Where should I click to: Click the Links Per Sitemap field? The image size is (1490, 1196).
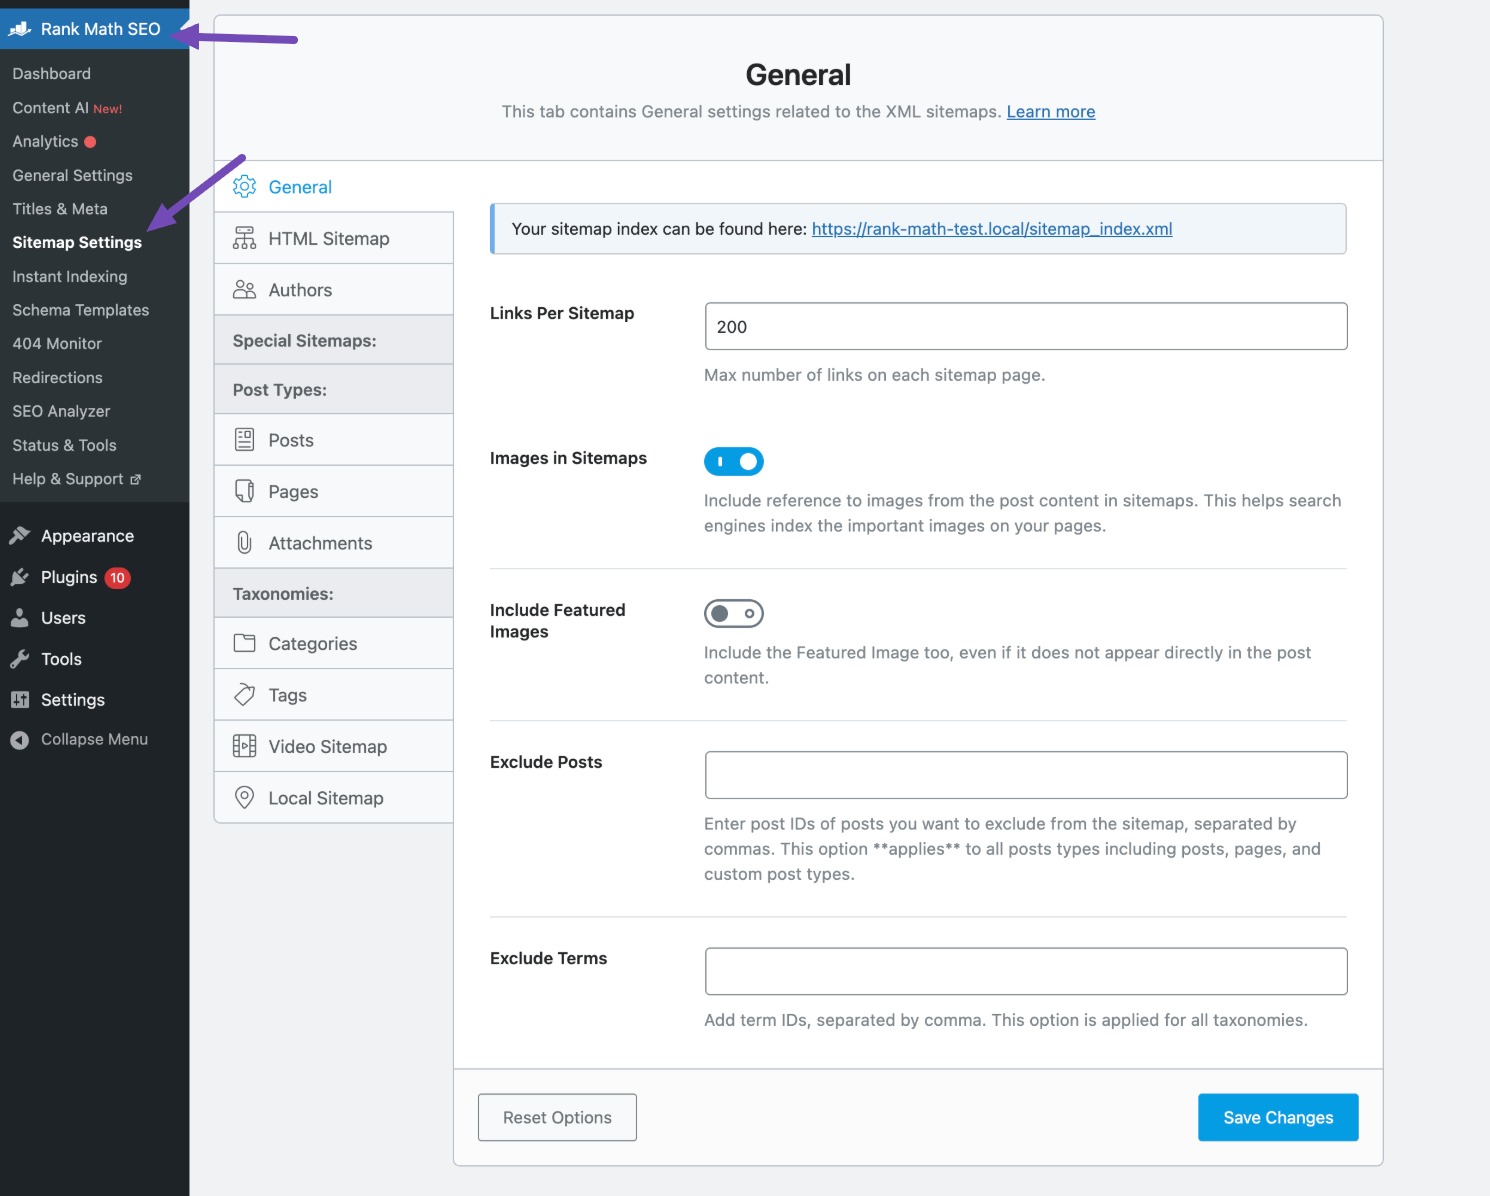[x=1025, y=327]
